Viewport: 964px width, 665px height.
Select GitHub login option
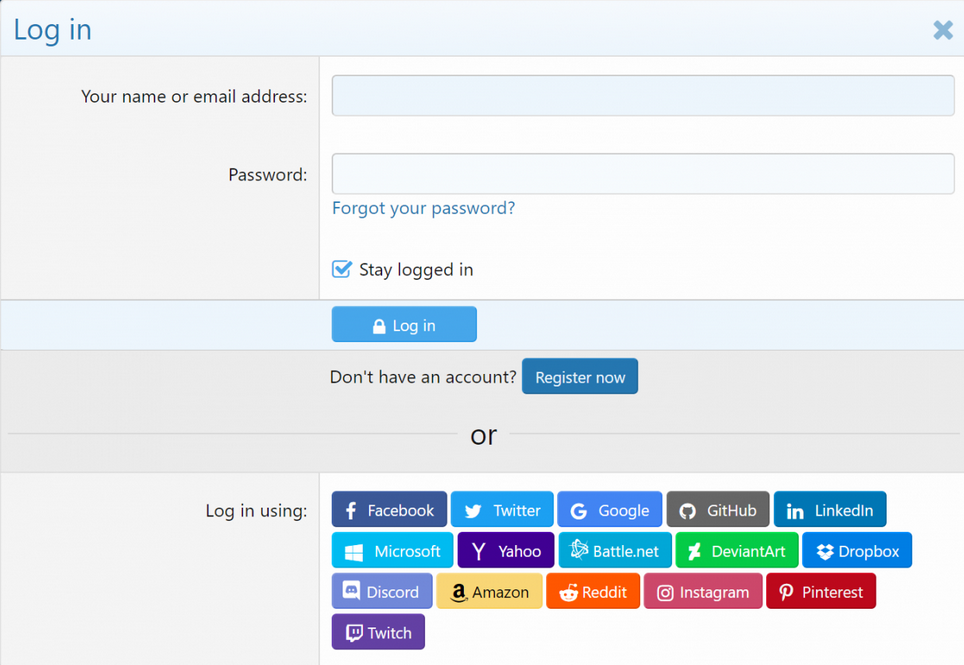point(718,510)
